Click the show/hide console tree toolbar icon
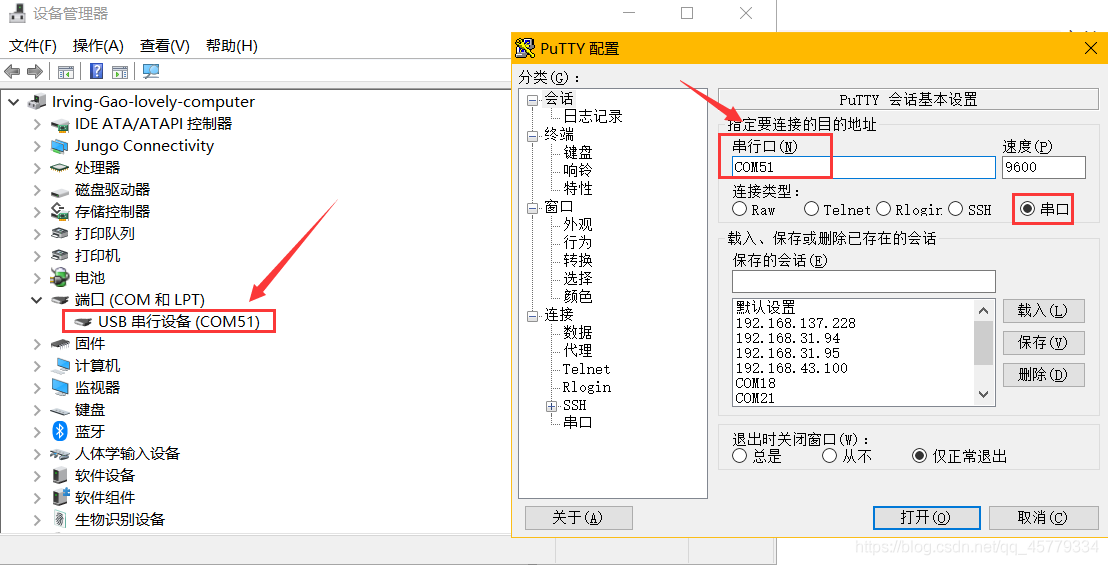The height and width of the screenshot is (565, 1108). pyautogui.click(x=66, y=72)
